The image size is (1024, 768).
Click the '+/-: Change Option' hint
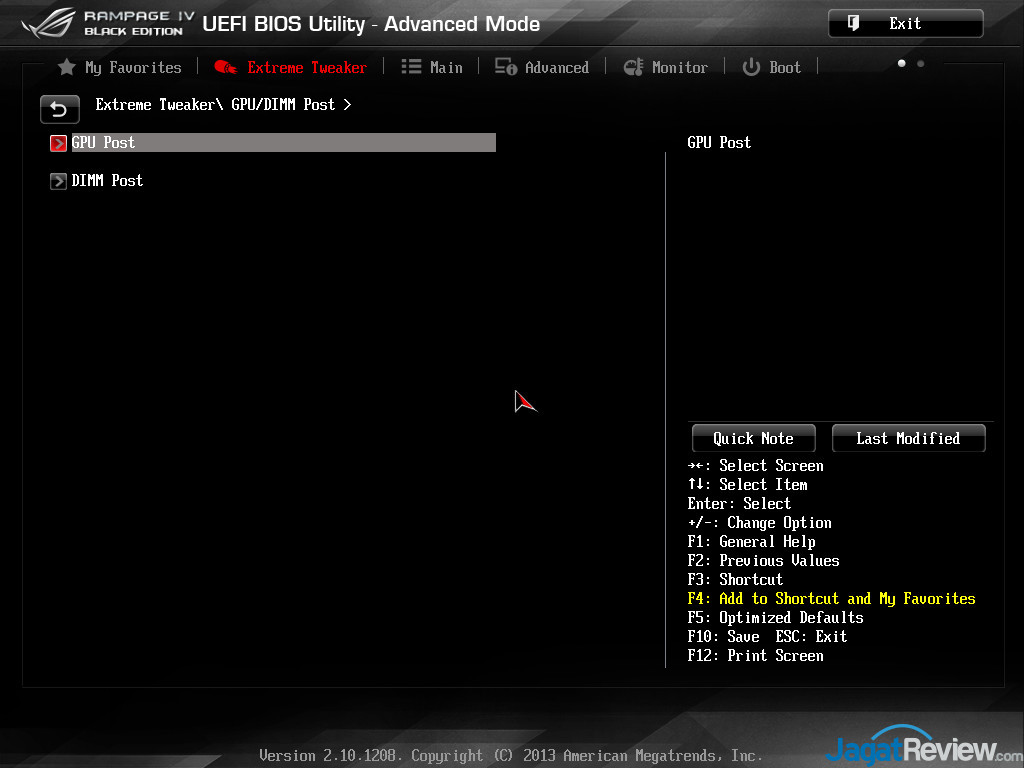click(760, 522)
